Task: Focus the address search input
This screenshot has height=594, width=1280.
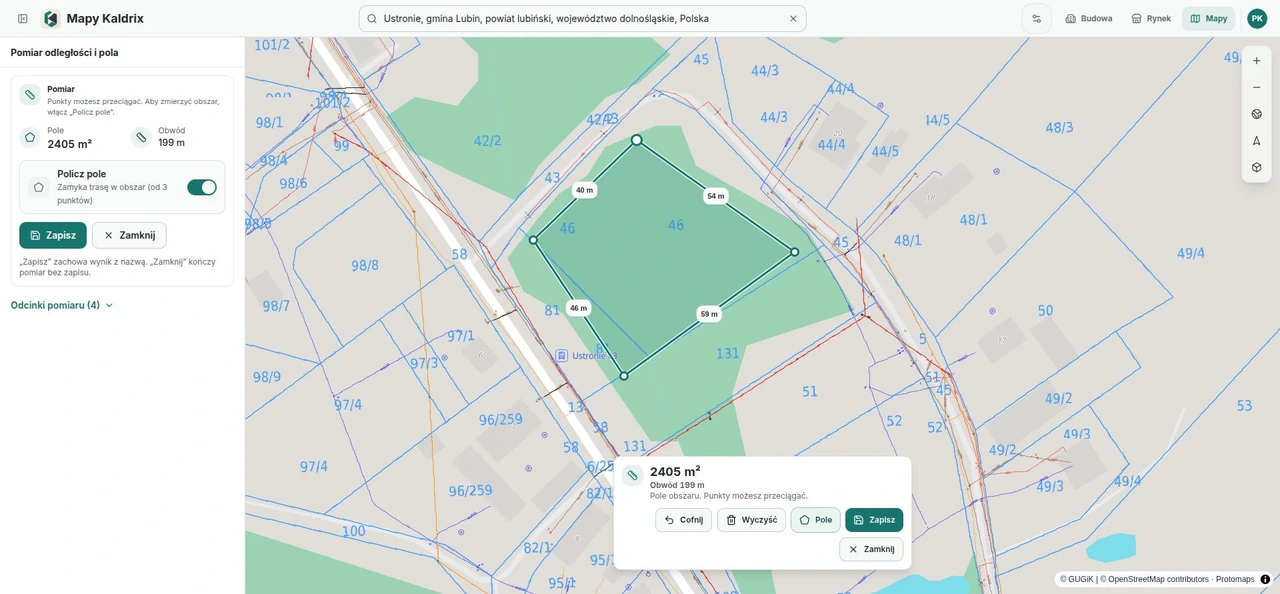Action: point(582,18)
